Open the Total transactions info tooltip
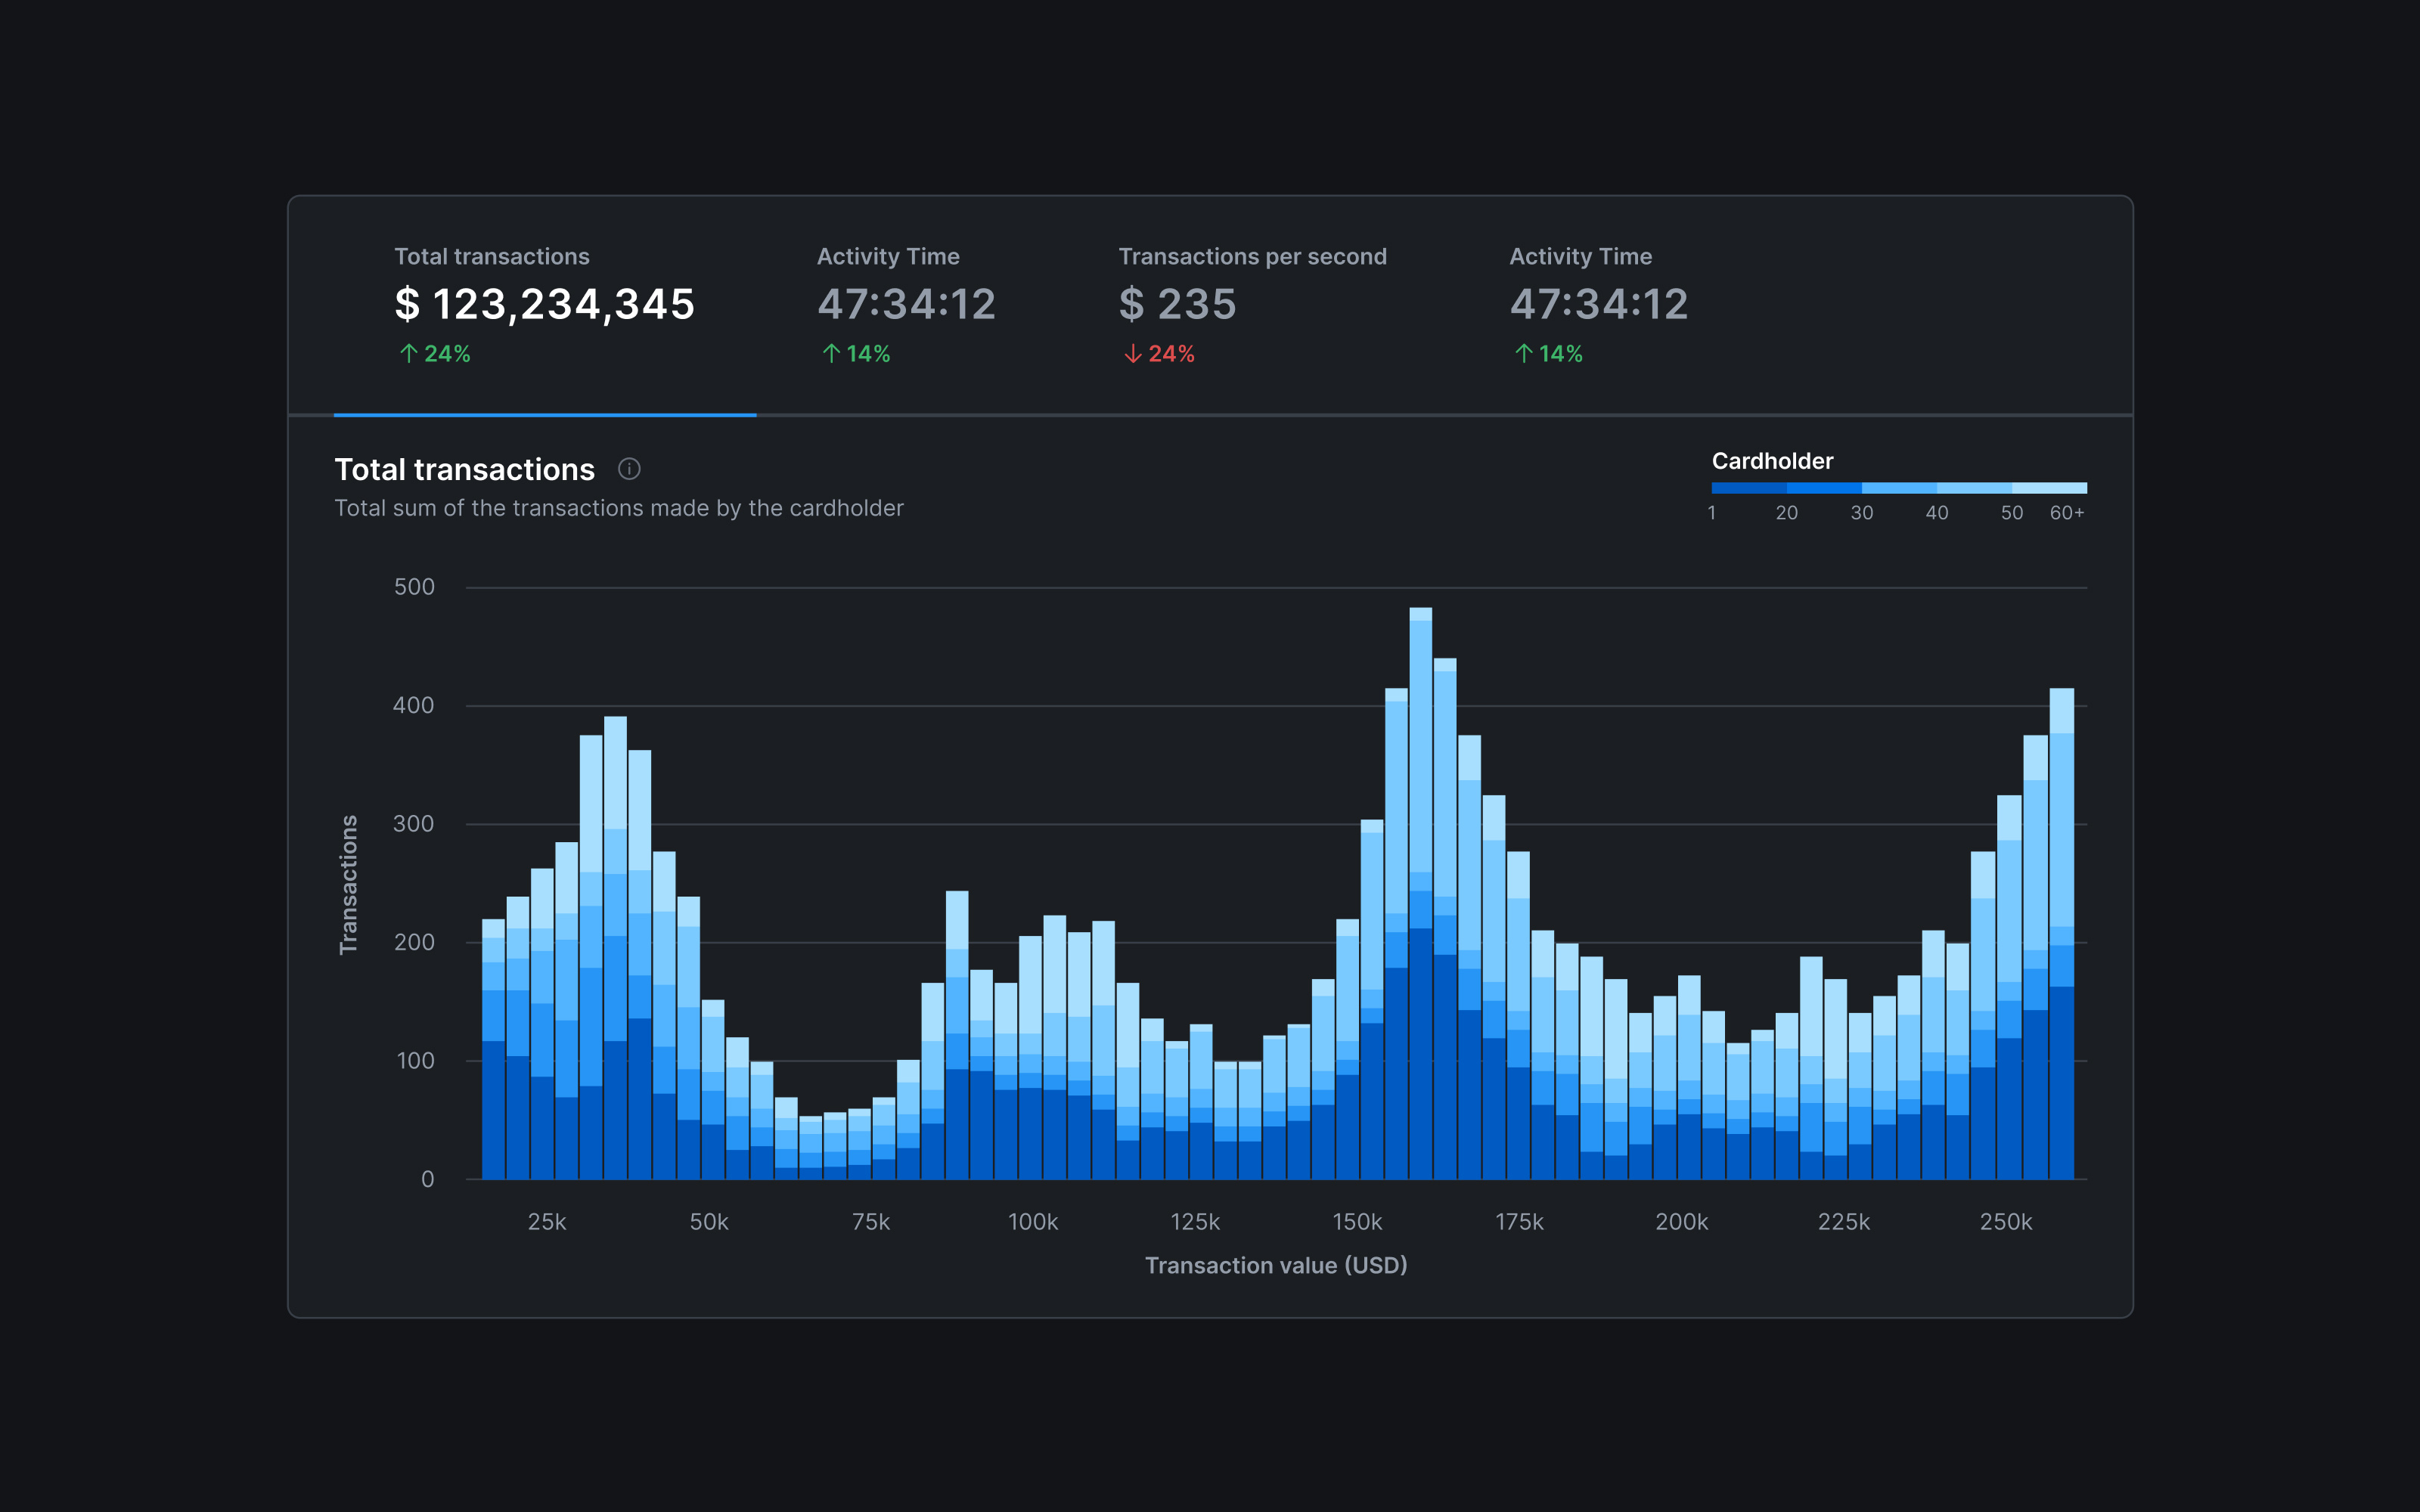This screenshot has width=2420, height=1512. 631,469
